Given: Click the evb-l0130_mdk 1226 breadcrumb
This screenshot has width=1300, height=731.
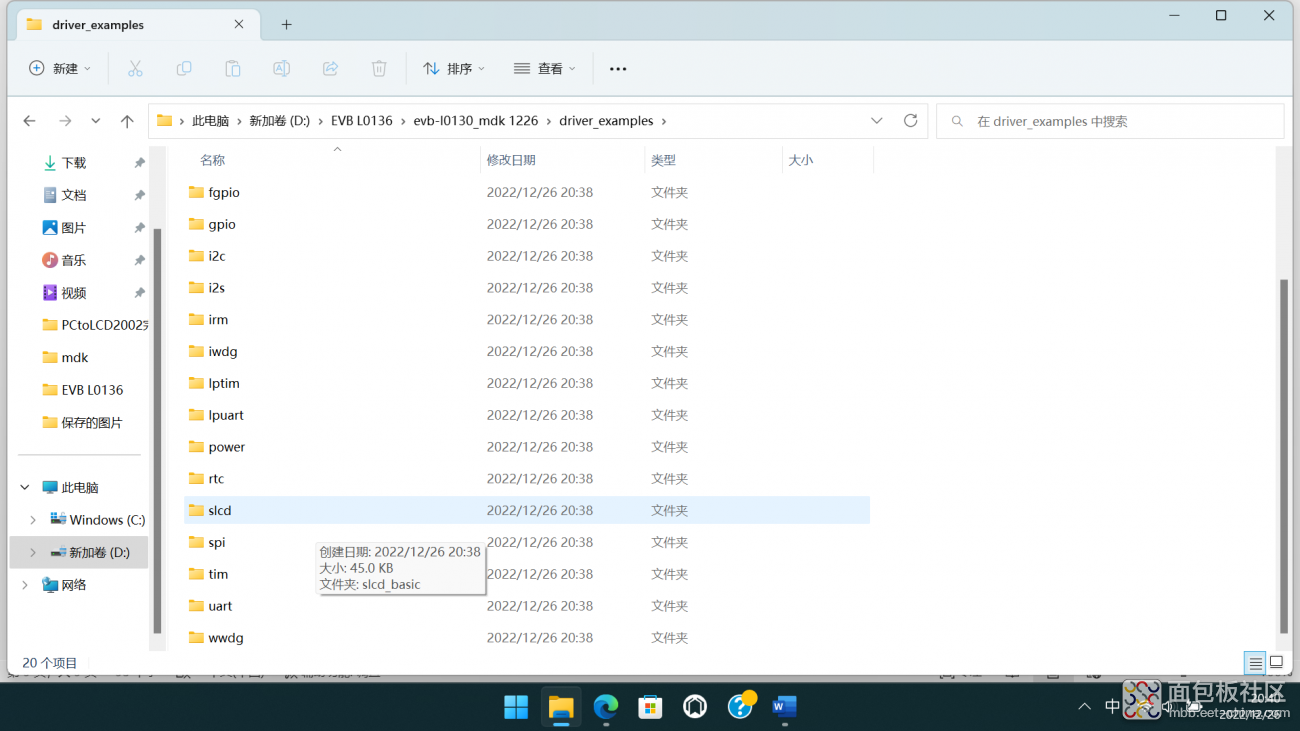Looking at the screenshot, I should [x=476, y=121].
